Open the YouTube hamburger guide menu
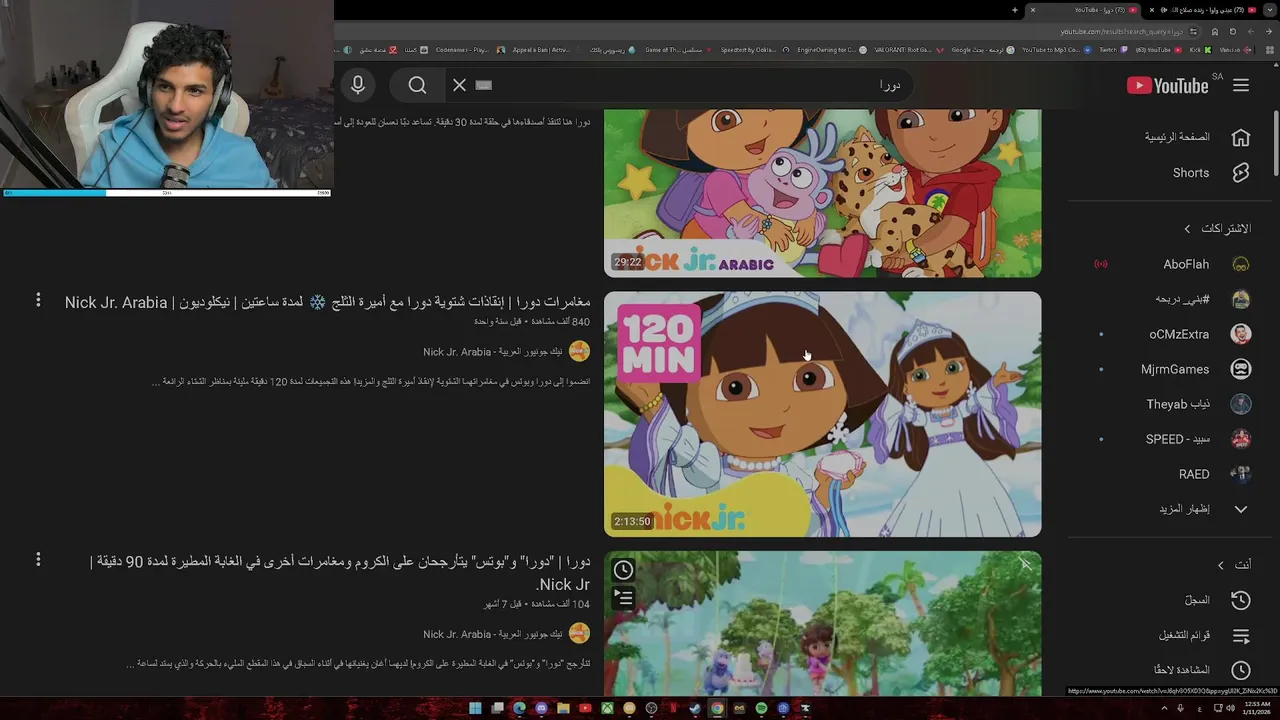Image resolution: width=1280 pixels, height=720 pixels. click(x=1241, y=86)
